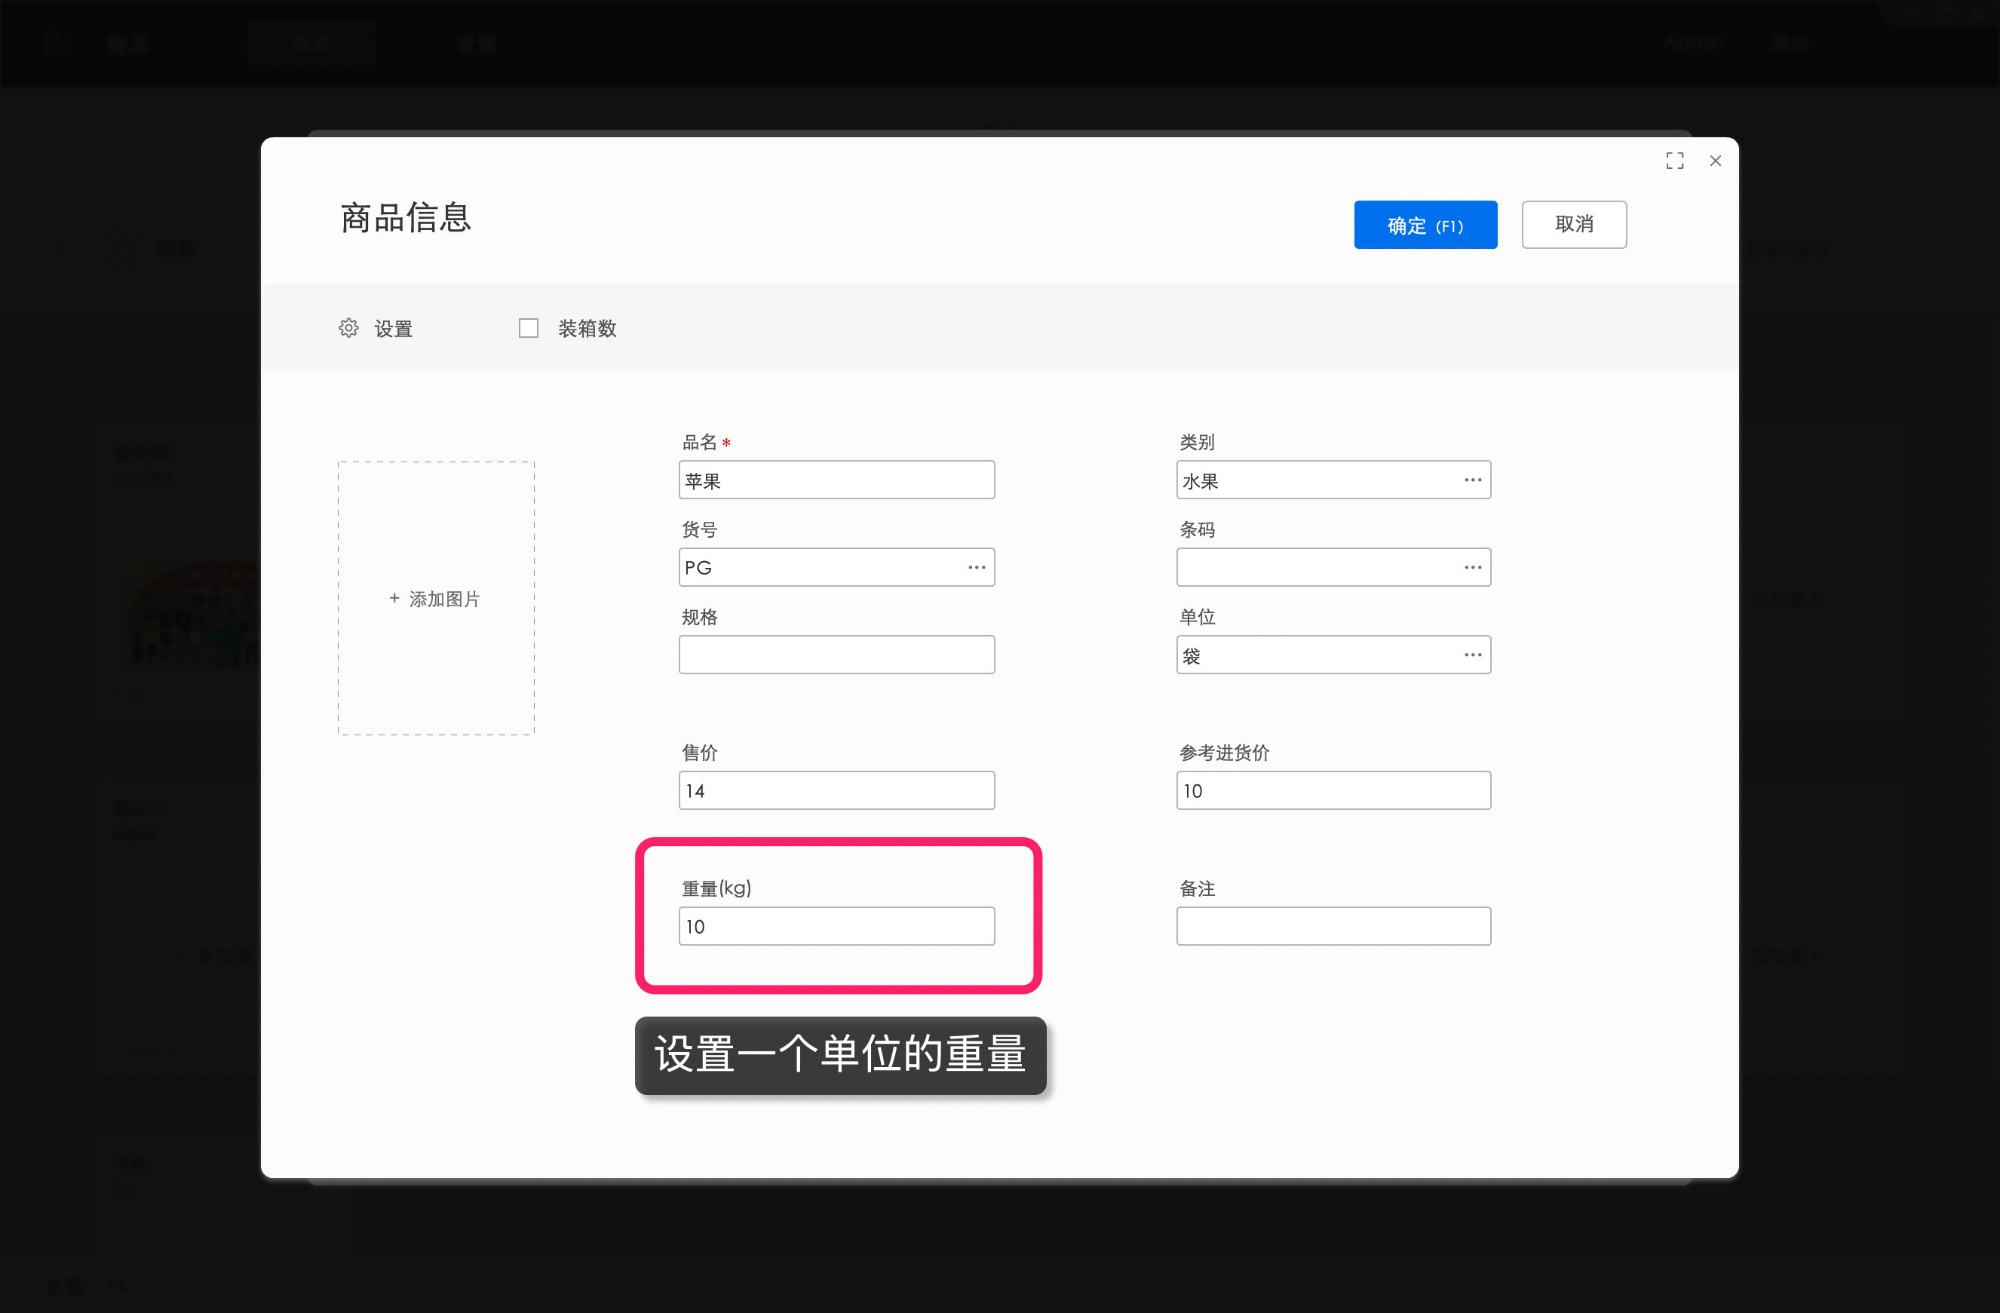Viewport: 2000px width, 1313px height.
Task: Edit the 售价 field showing 14
Action: tap(836, 790)
